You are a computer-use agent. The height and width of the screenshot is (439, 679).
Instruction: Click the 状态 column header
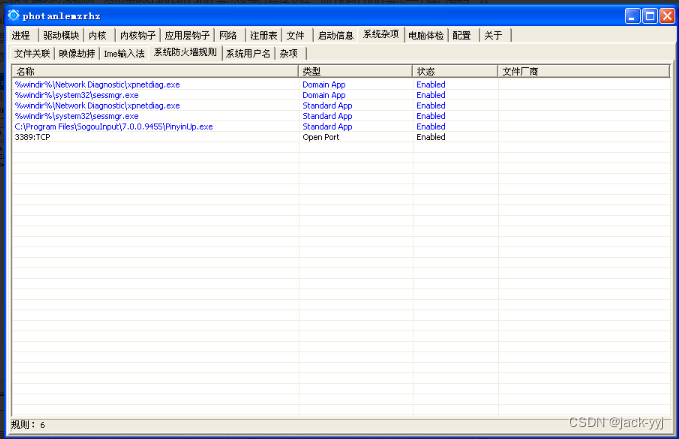coord(455,71)
